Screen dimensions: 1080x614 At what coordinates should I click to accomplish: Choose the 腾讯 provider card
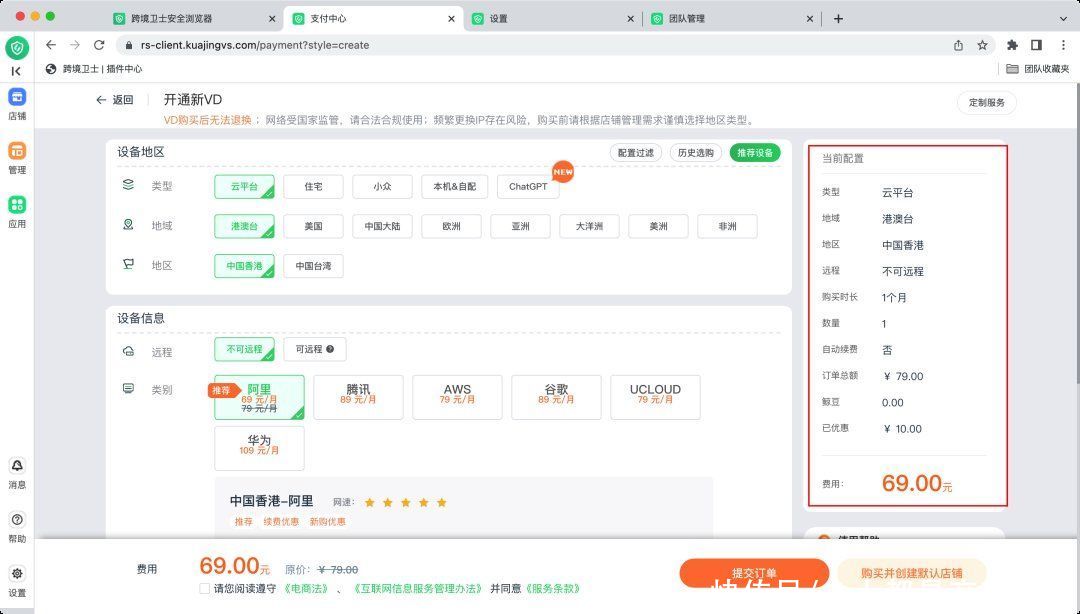point(358,397)
